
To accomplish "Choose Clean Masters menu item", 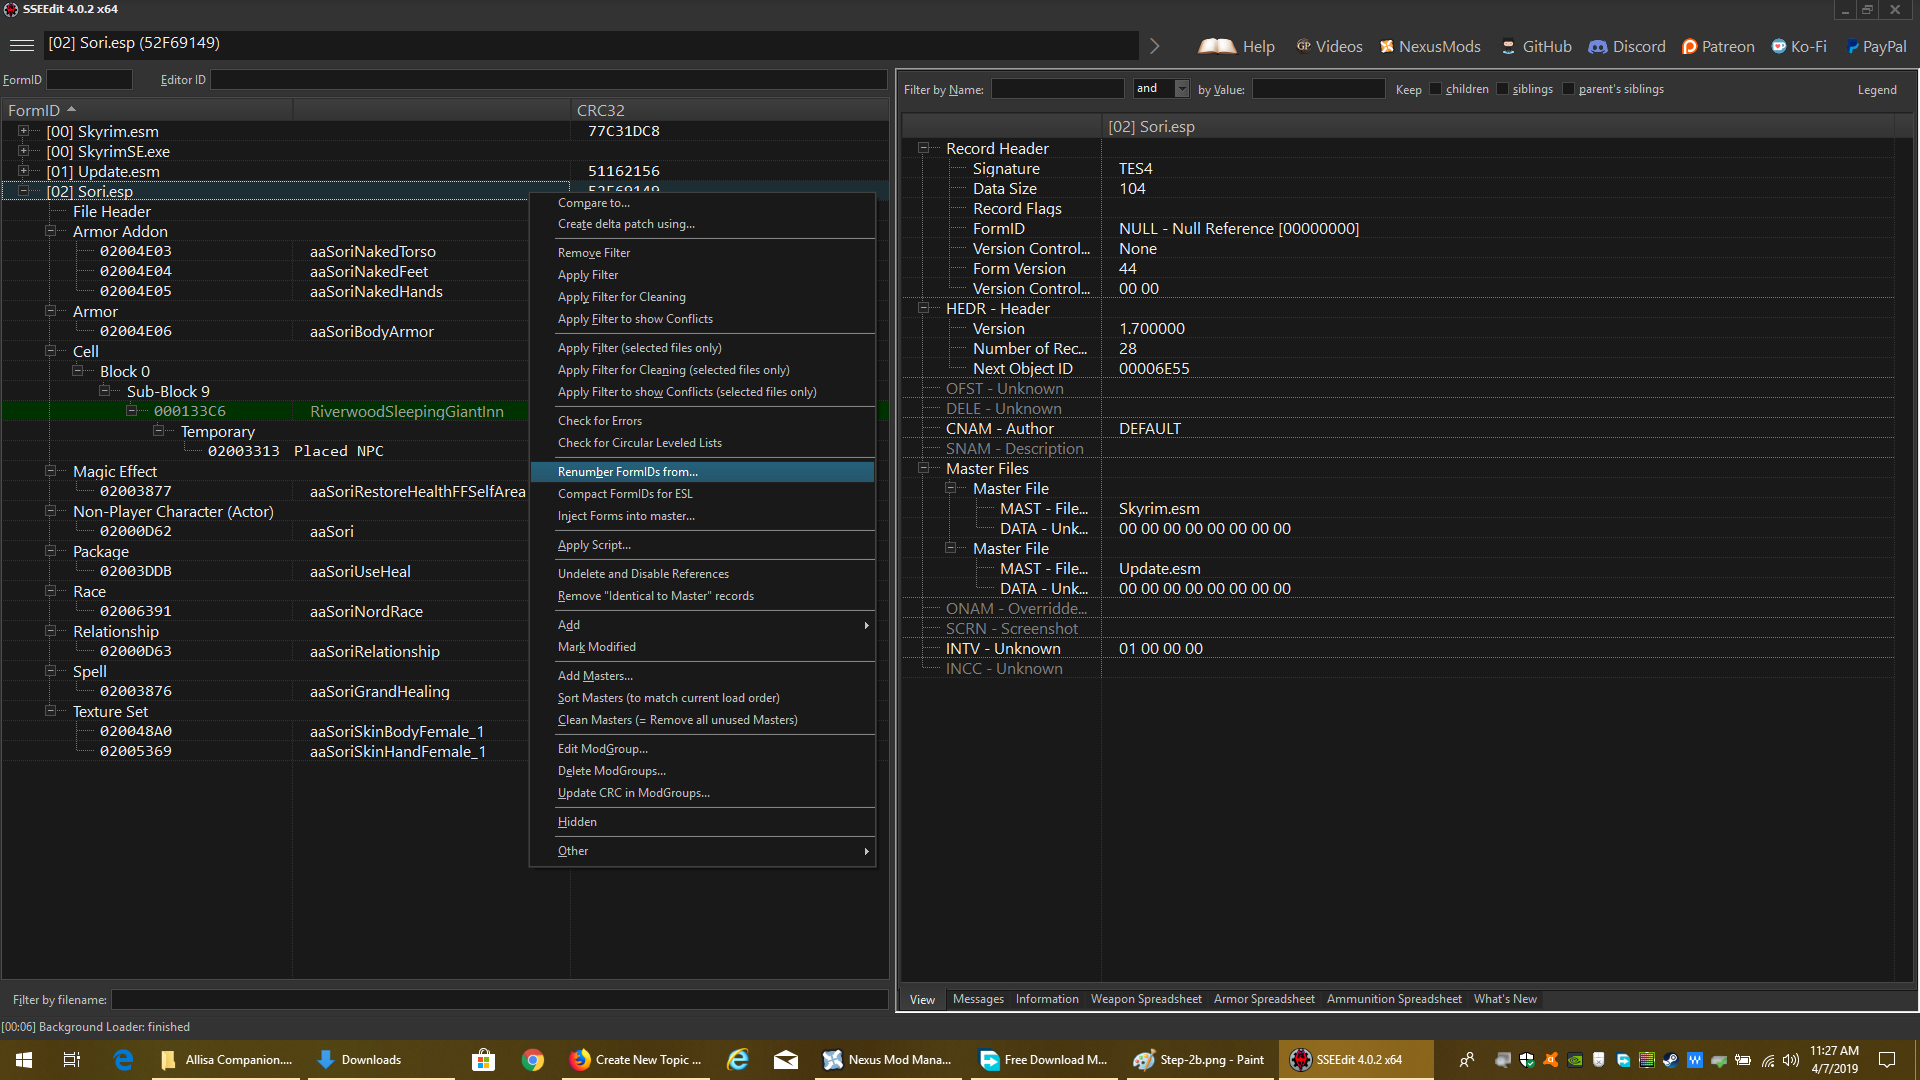I will (702, 720).
